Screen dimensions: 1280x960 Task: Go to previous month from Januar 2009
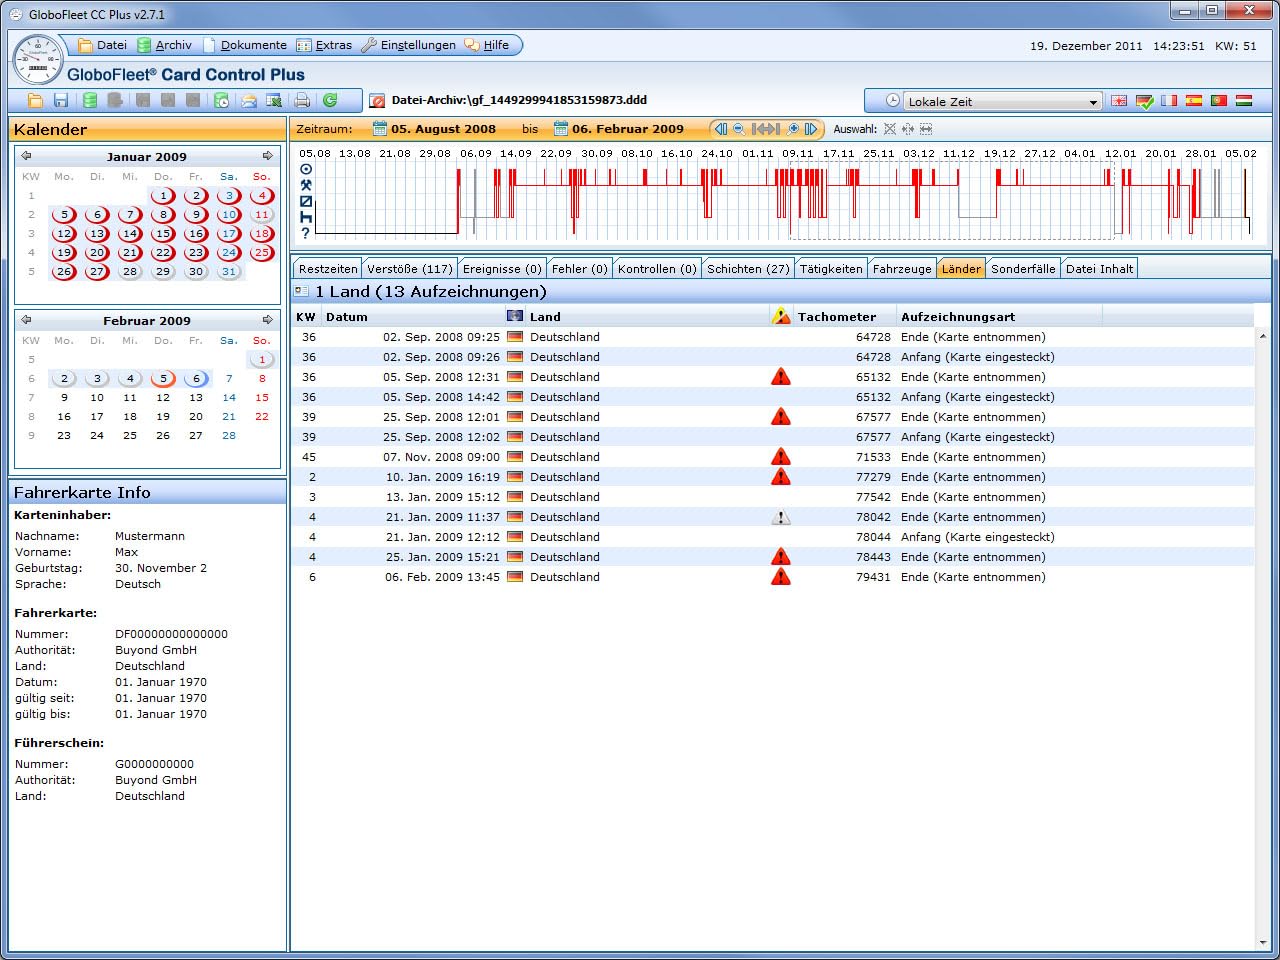pyautogui.click(x=26, y=156)
